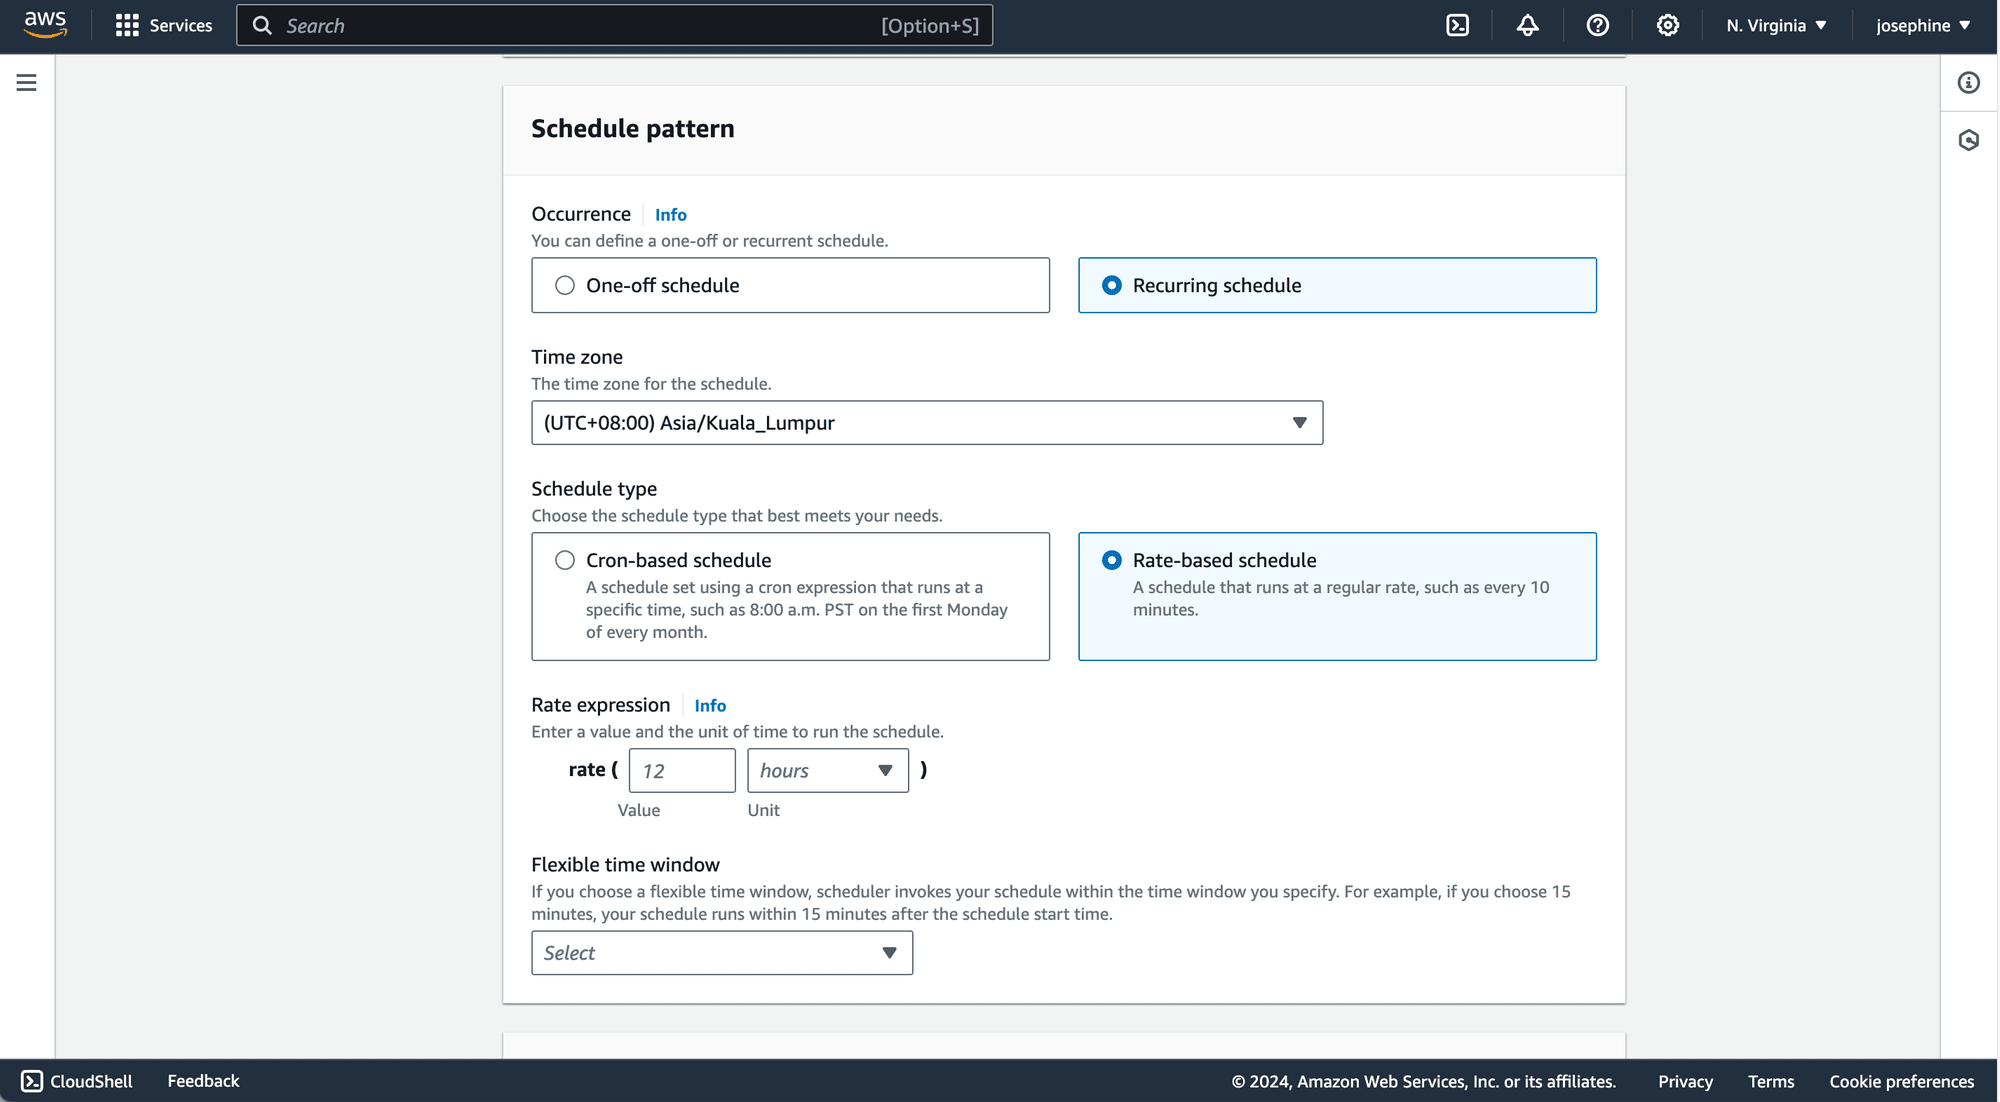Image resolution: width=2000 pixels, height=1102 pixels.
Task: Expand the Time zone dropdown
Action: pos(1299,422)
